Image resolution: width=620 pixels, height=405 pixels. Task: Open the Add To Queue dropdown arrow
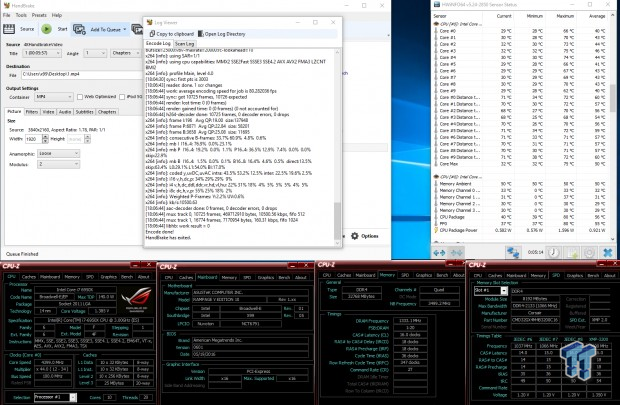click(125, 29)
